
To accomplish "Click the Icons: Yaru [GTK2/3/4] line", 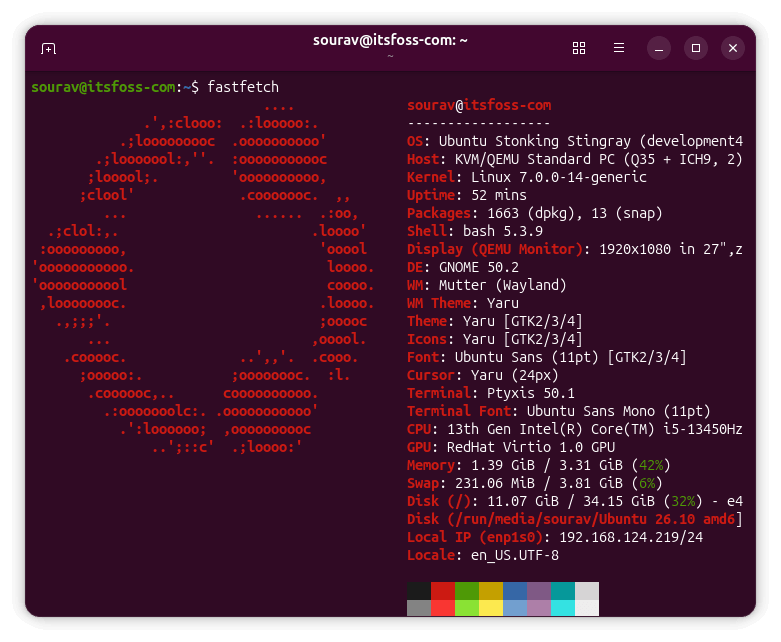I will coord(495,339).
